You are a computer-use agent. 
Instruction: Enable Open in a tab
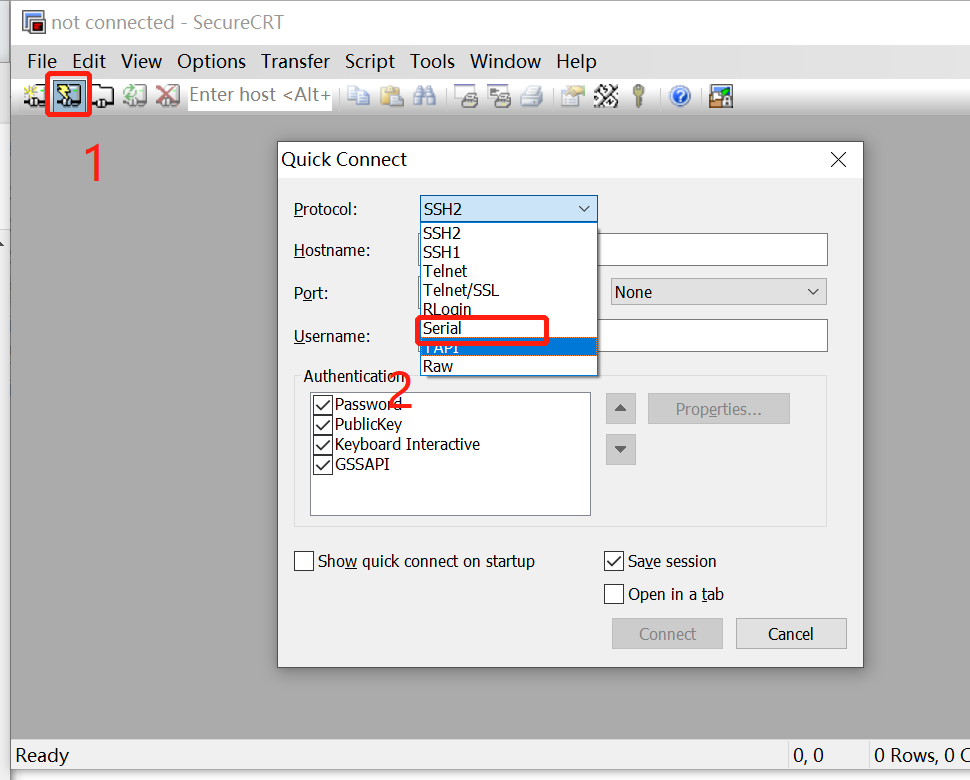(x=614, y=594)
